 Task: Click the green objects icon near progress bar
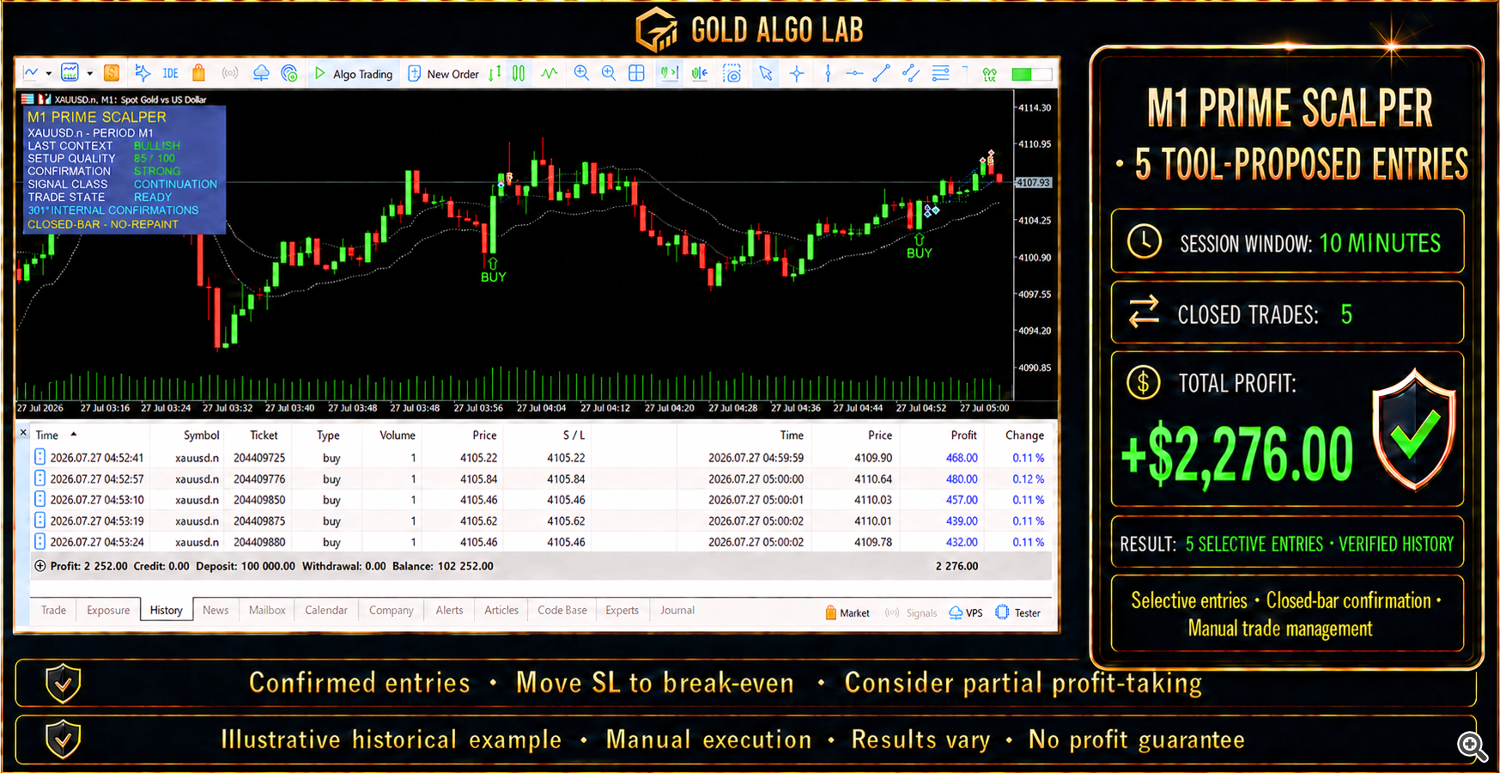(x=990, y=73)
